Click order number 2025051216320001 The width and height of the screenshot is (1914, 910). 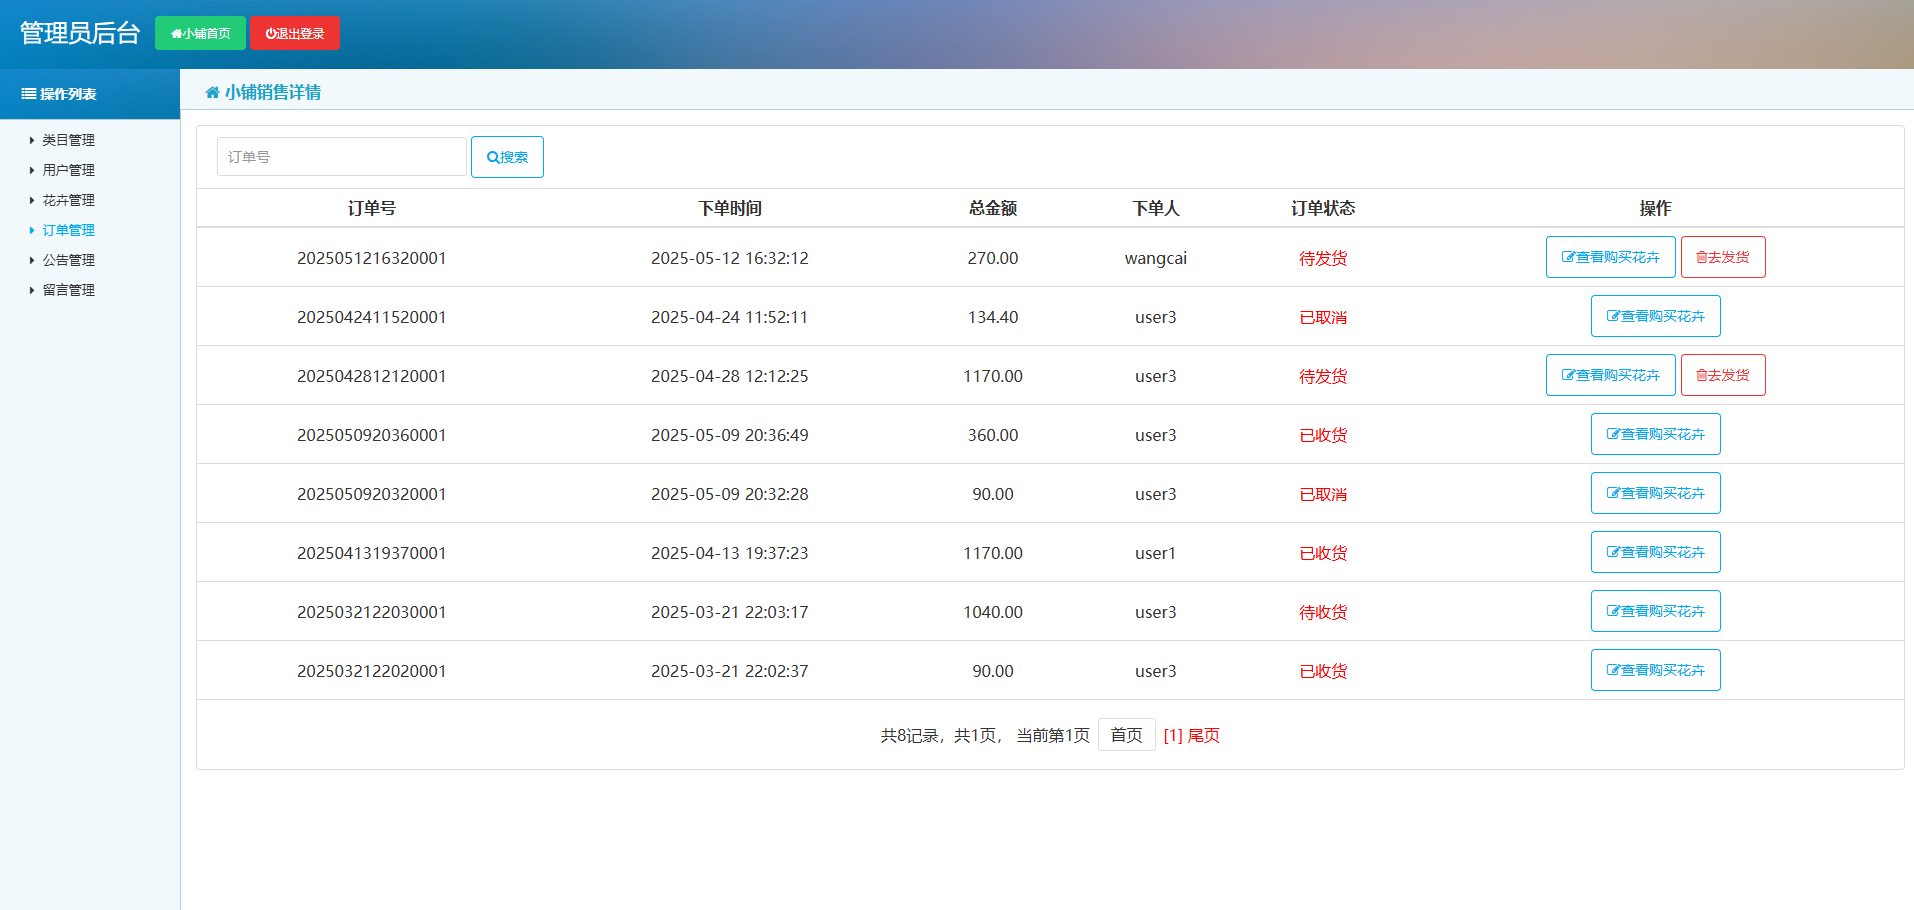pos(372,258)
